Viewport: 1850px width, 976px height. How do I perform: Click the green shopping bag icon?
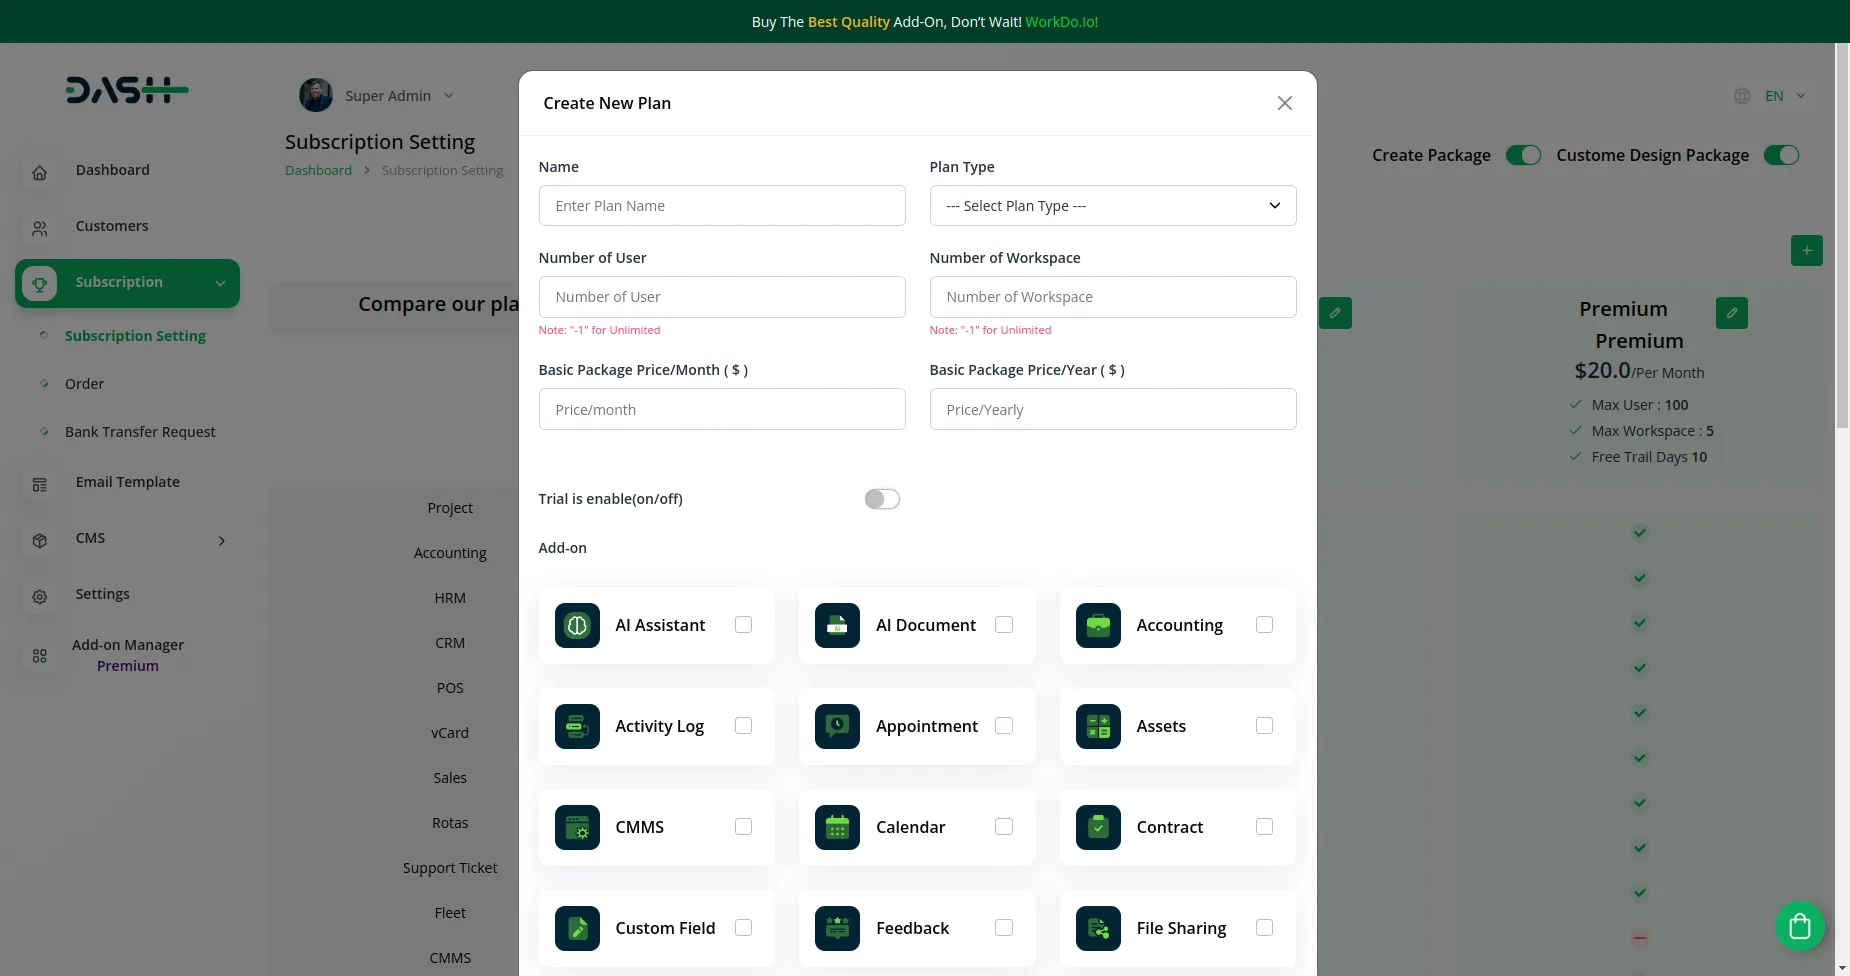coord(1800,926)
